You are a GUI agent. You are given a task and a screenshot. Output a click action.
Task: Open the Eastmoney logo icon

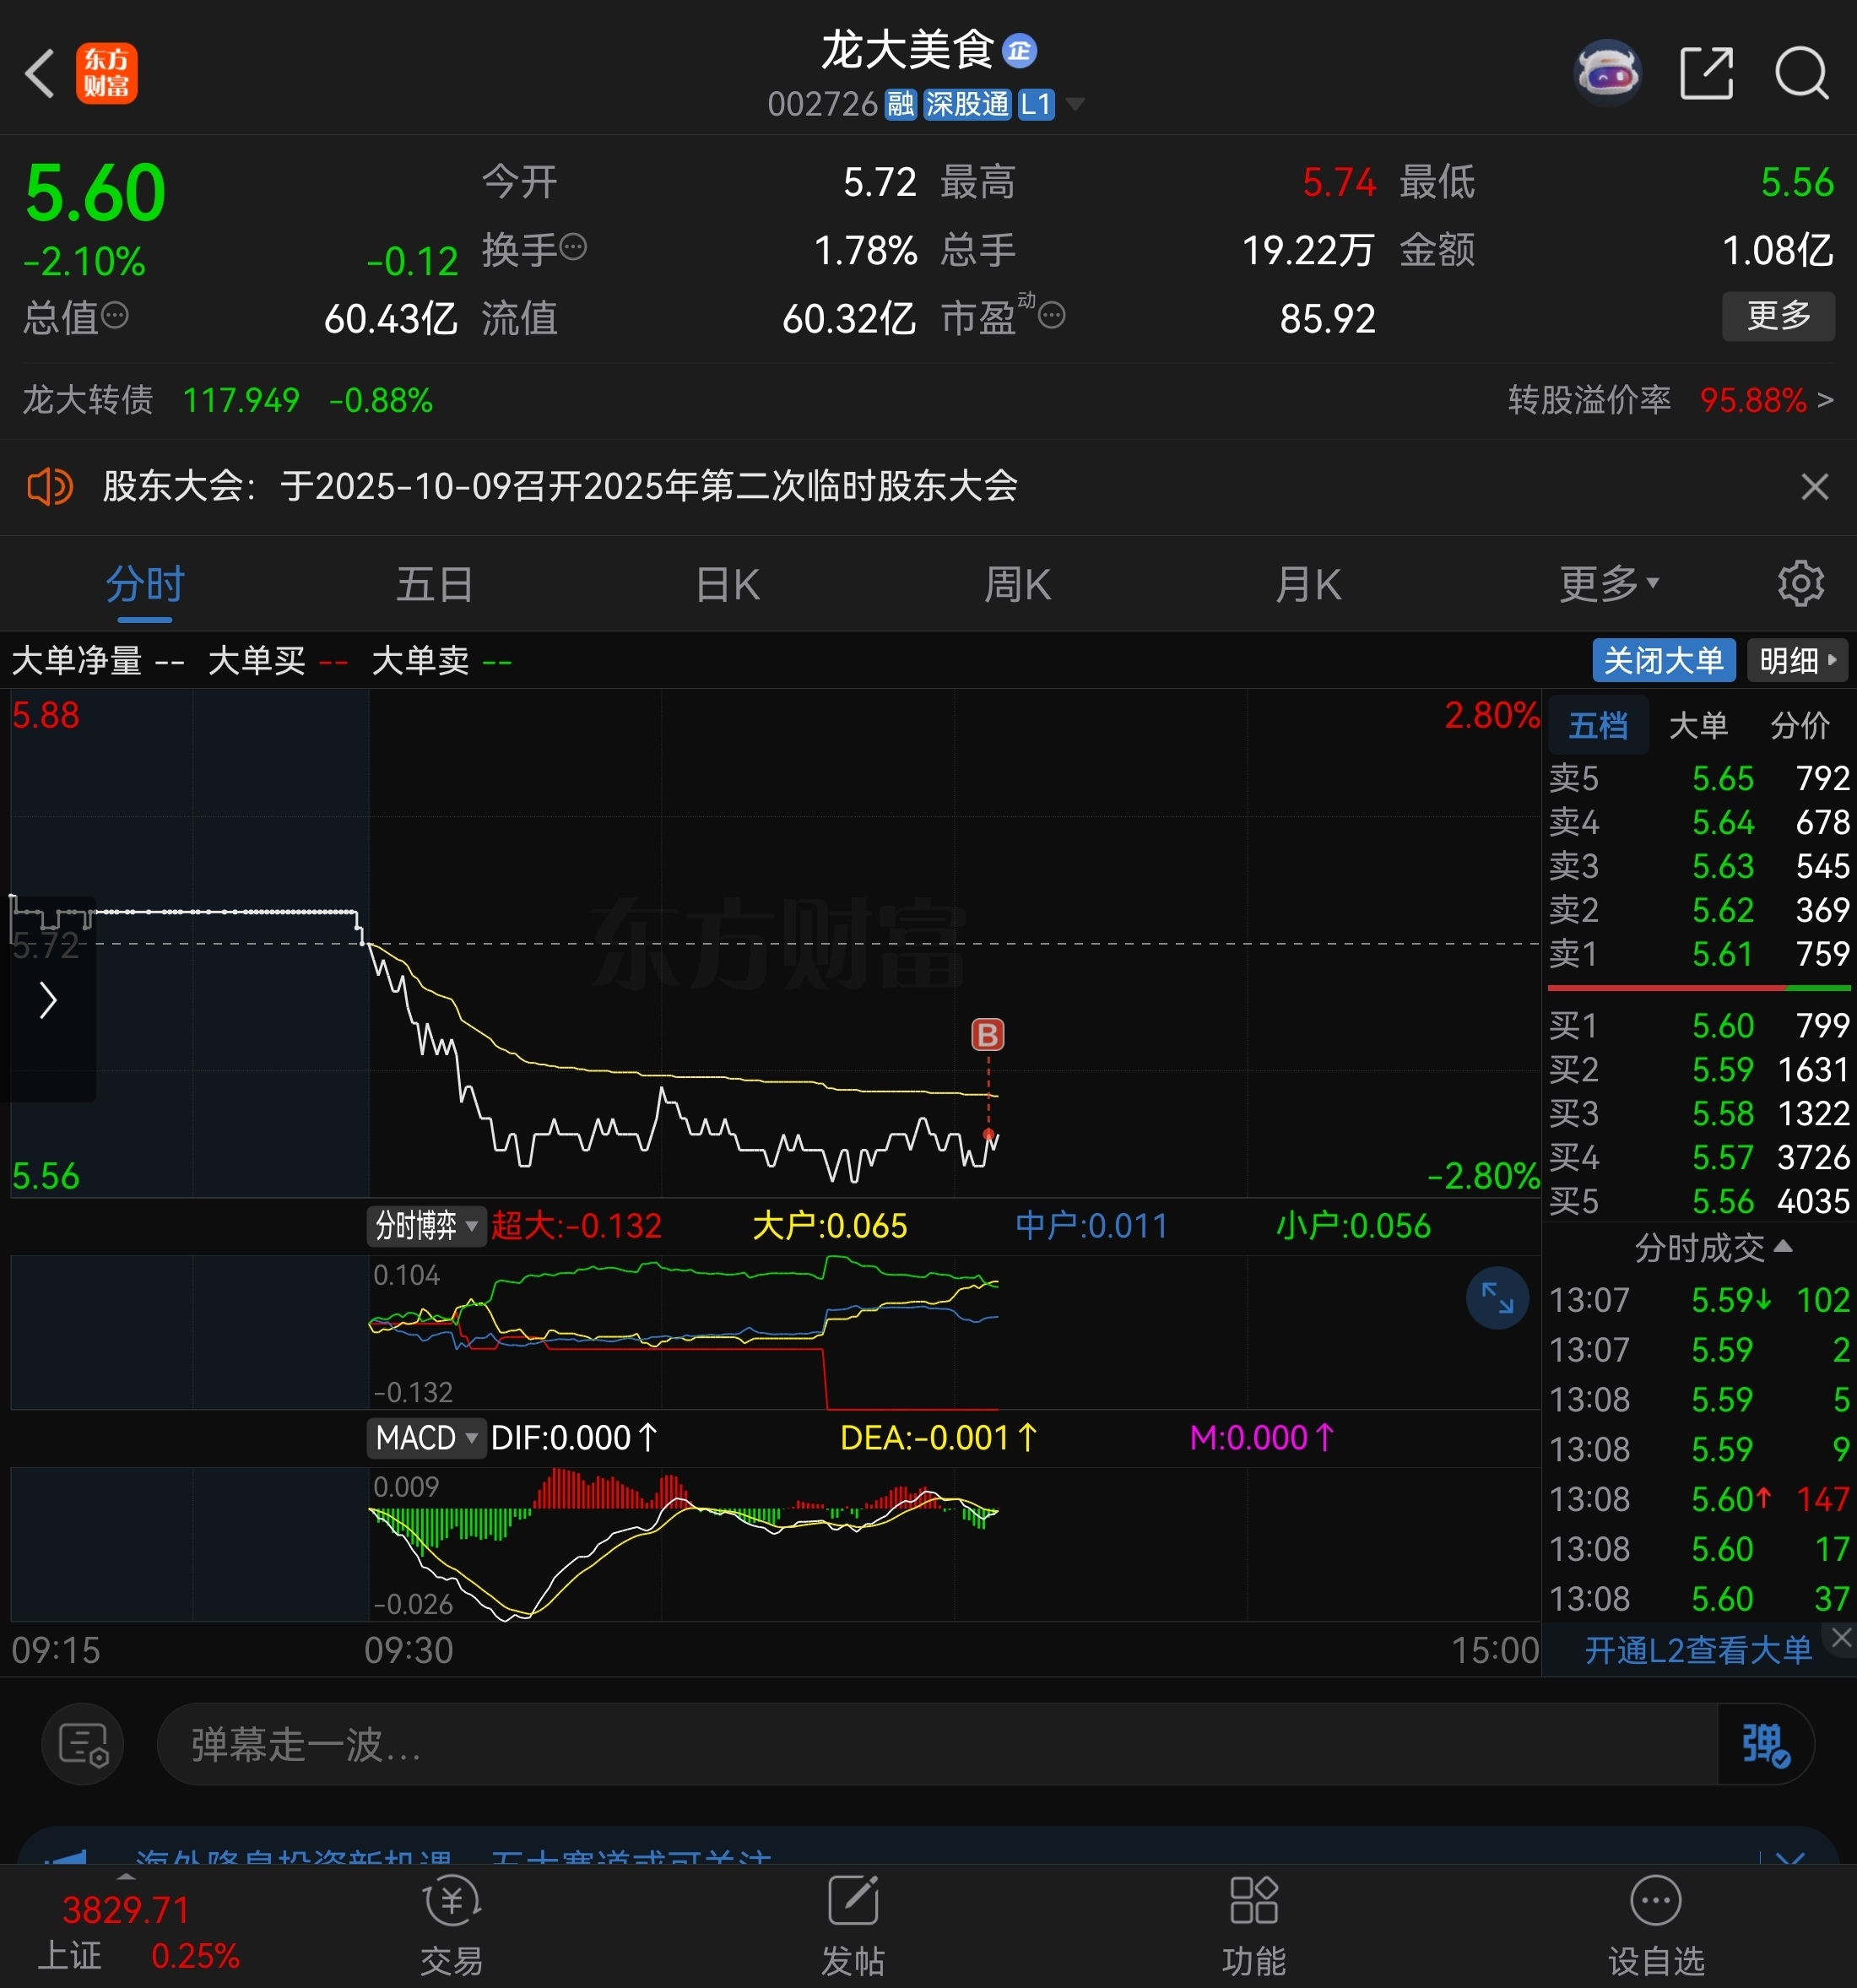[106, 73]
